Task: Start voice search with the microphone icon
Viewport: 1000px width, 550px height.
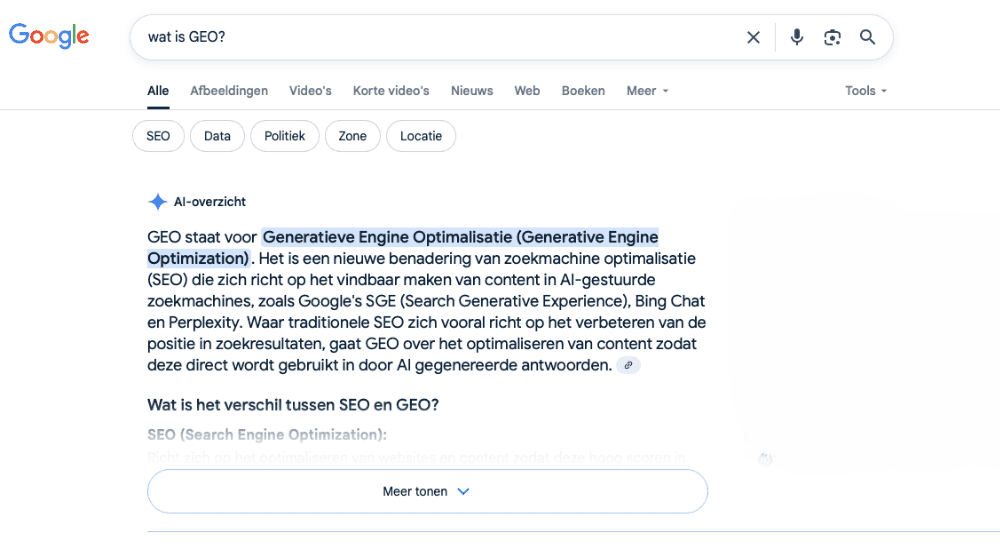Action: tap(797, 37)
